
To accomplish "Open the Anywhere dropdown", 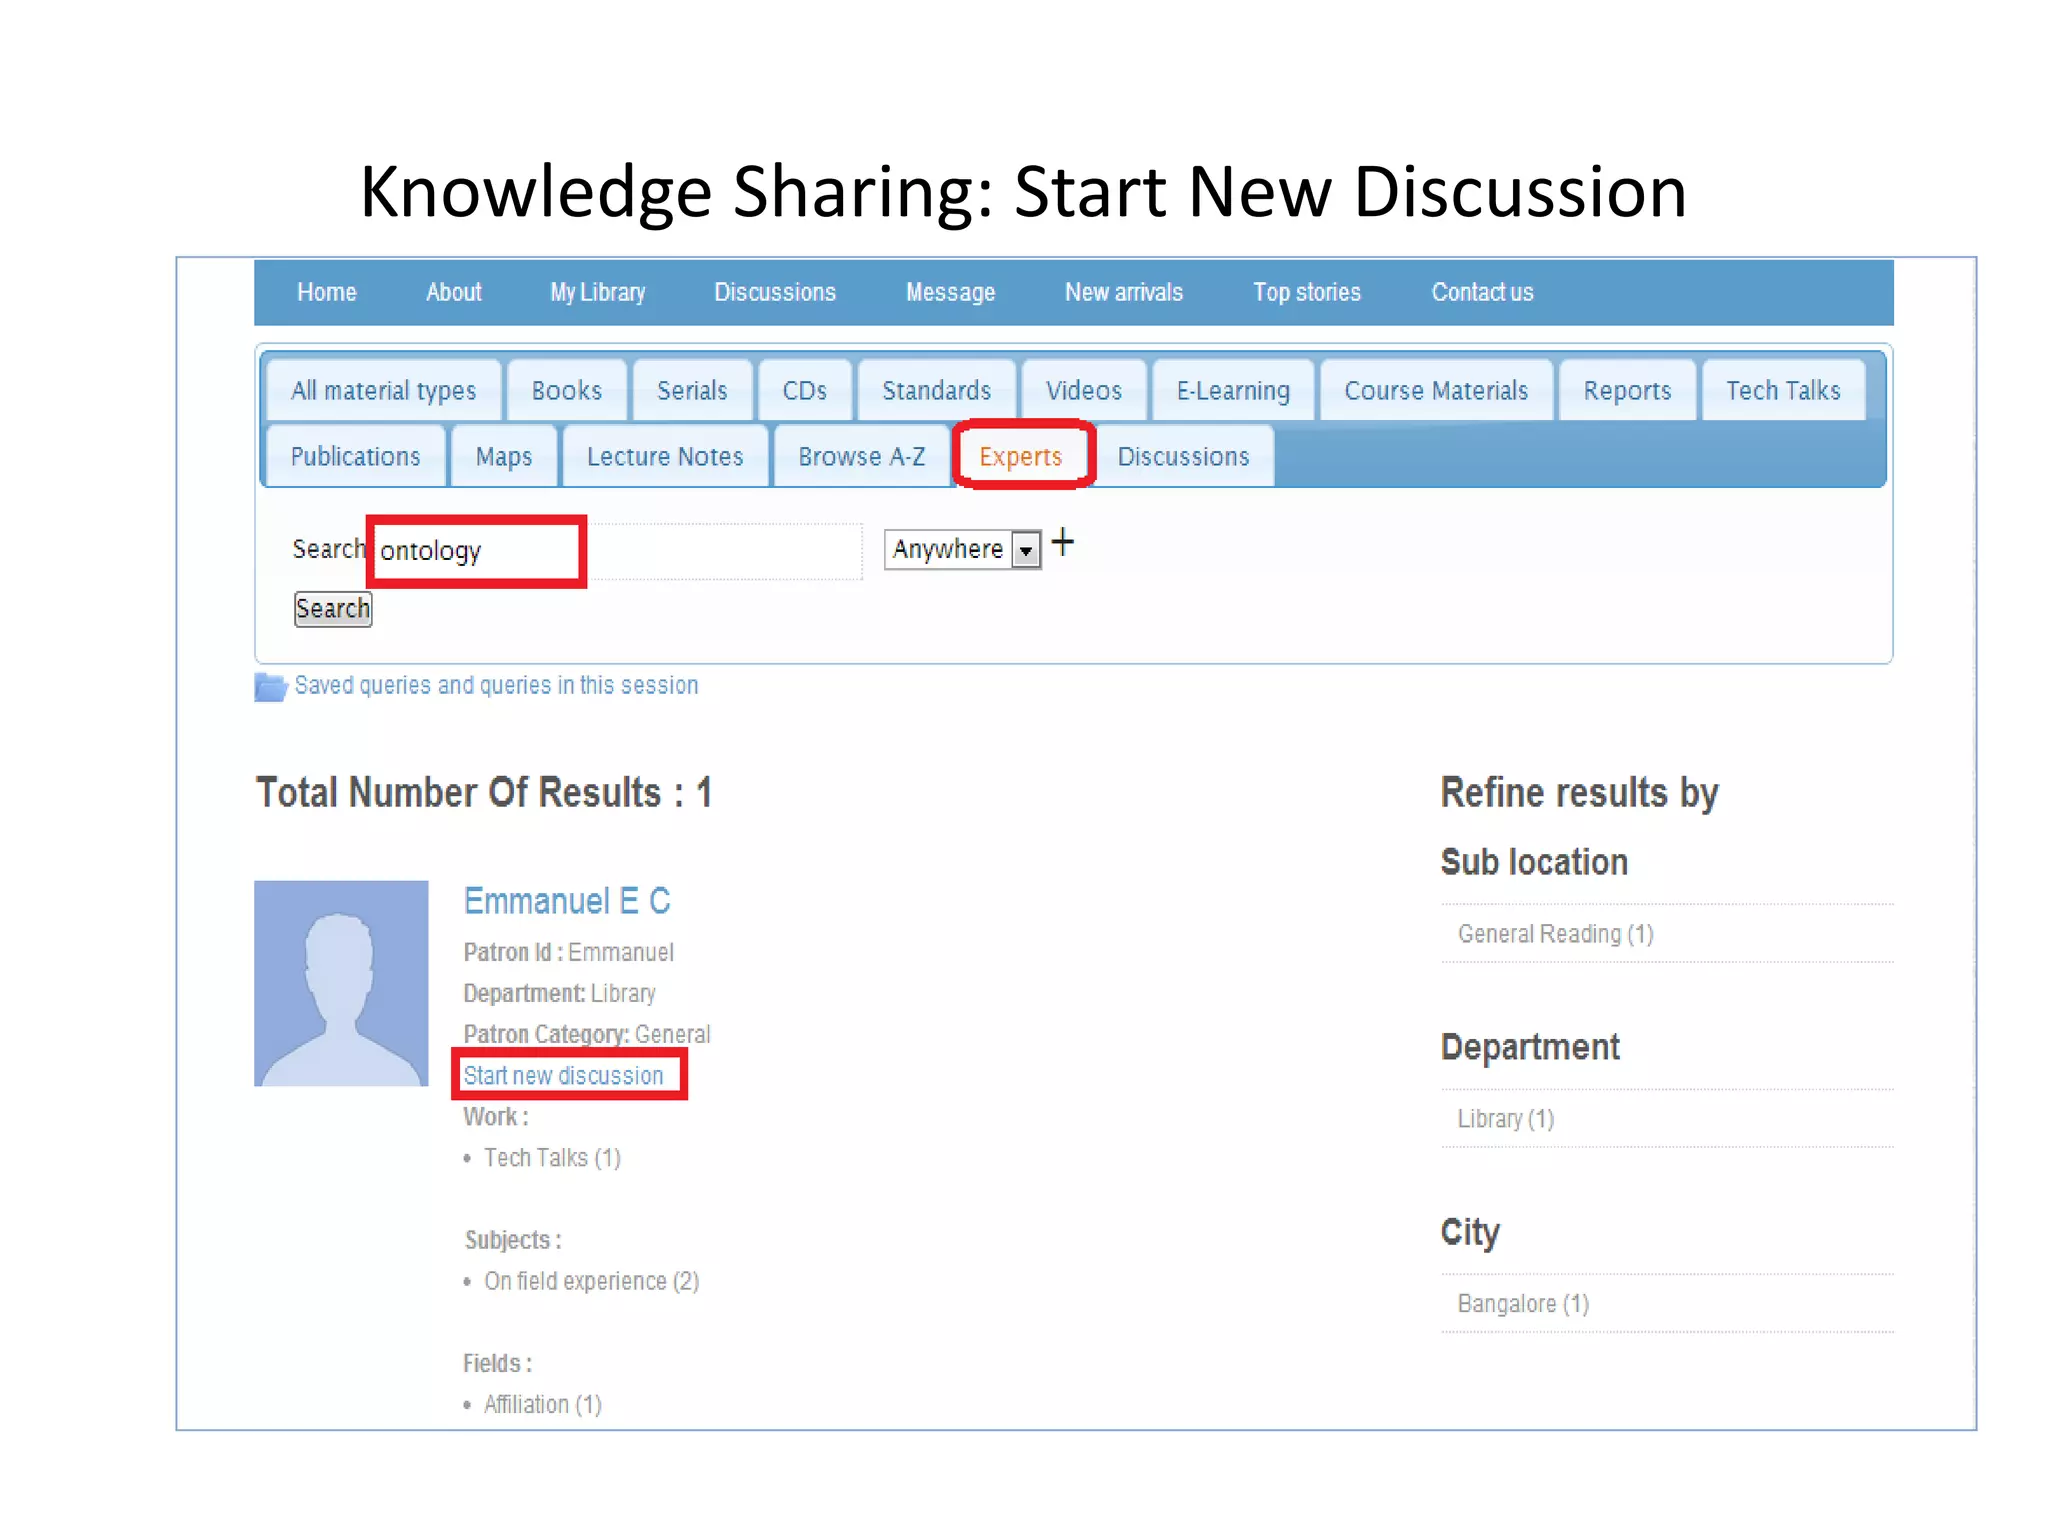I will pos(962,549).
